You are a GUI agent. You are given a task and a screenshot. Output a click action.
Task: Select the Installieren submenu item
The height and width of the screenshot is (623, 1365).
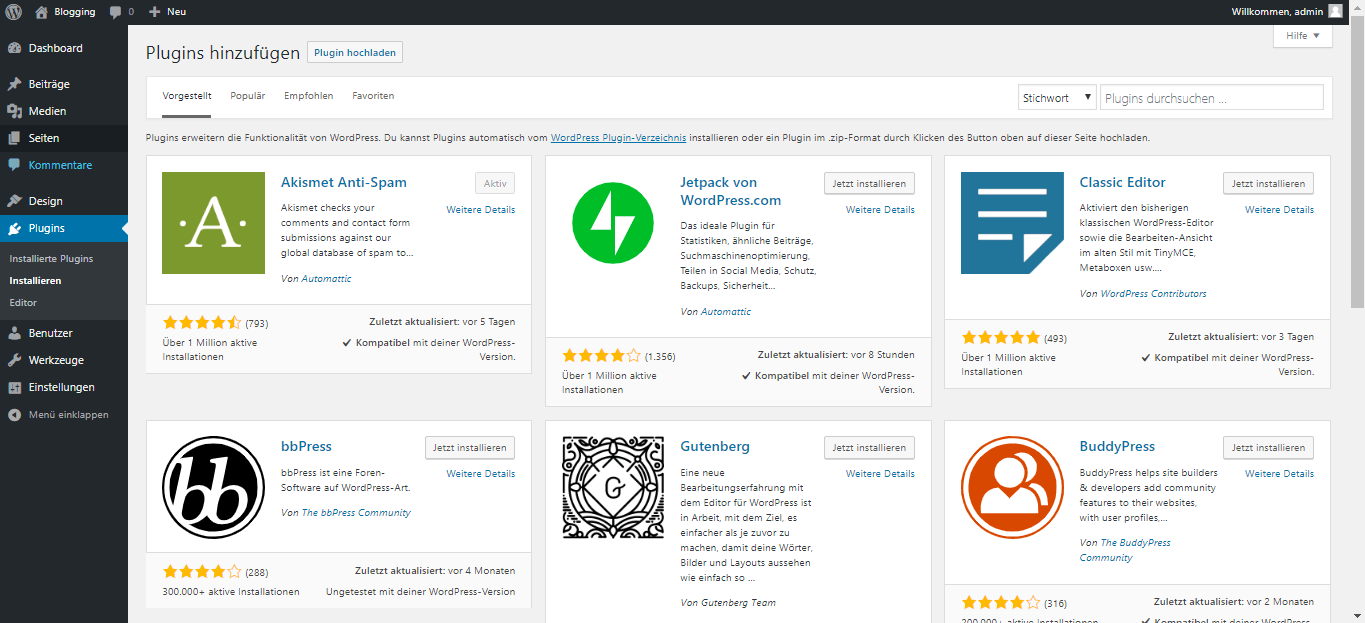pos(35,280)
